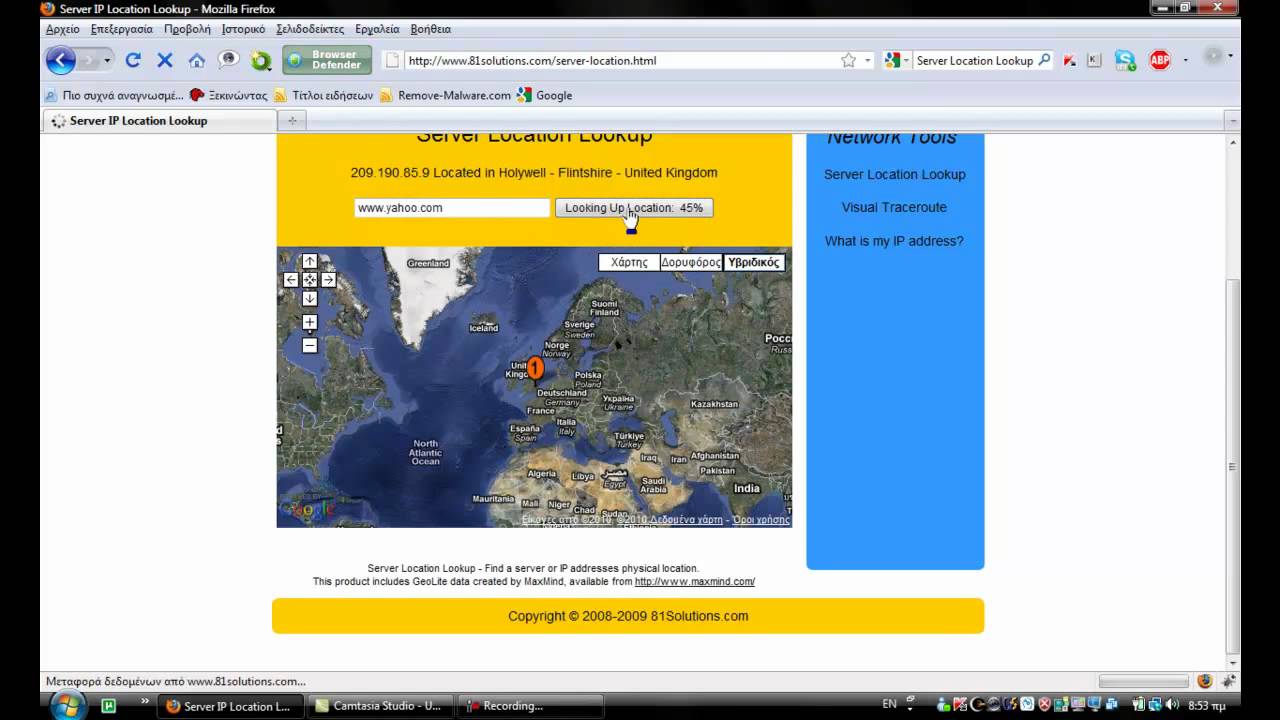Open What is my IP address link
Viewport: 1280px width, 720px height.
(x=894, y=241)
